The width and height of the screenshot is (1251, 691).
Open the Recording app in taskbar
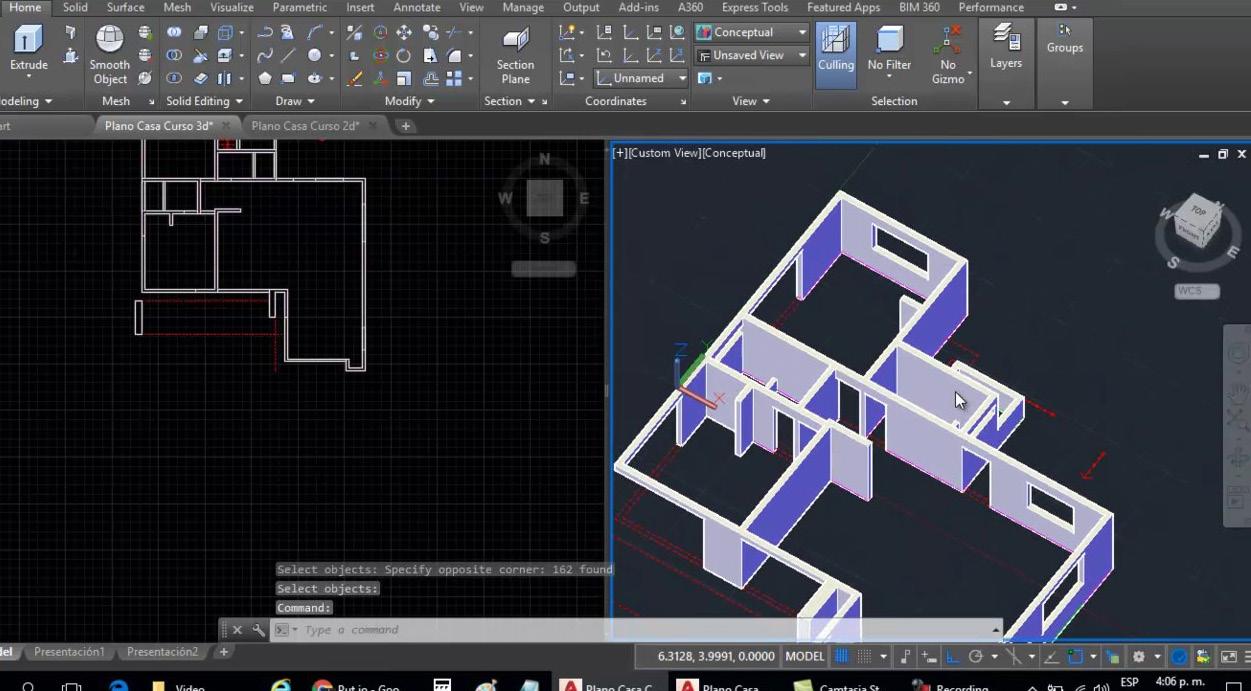950,685
